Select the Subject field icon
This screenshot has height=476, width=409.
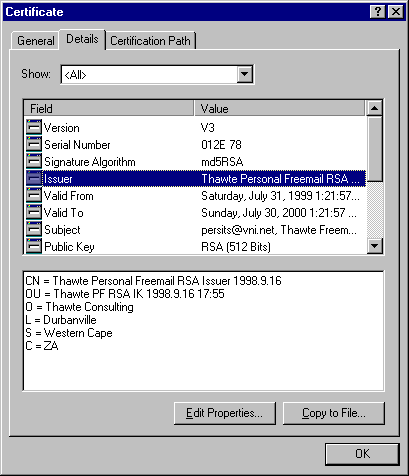34,229
